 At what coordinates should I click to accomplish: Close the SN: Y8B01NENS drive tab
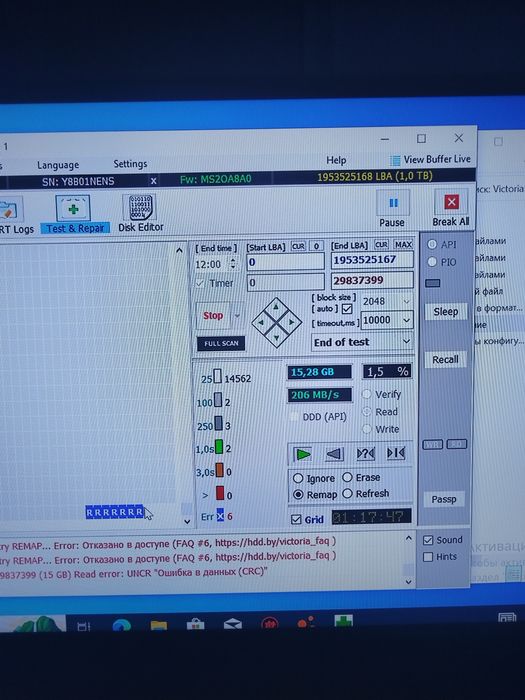pos(153,181)
